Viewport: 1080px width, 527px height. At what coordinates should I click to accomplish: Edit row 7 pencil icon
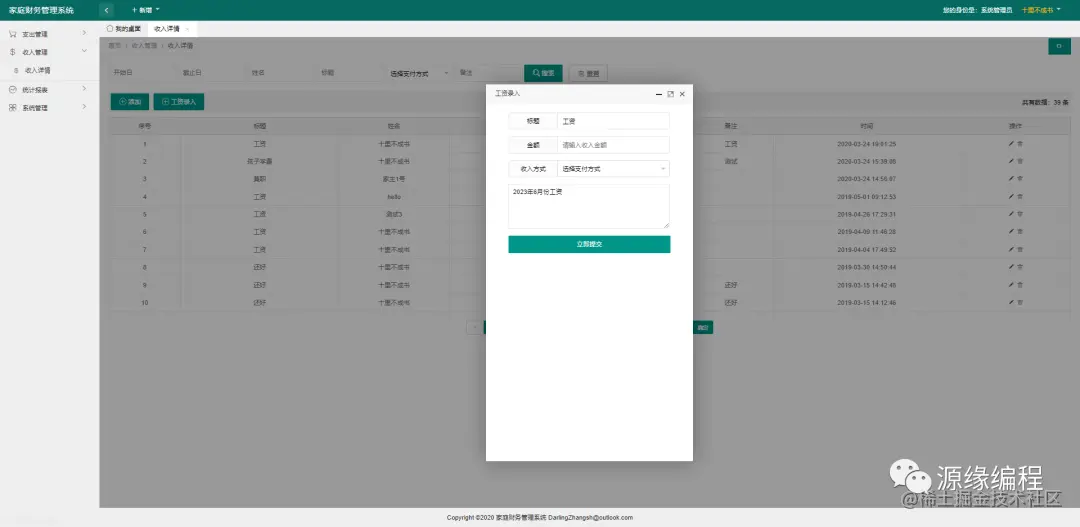(1011, 249)
